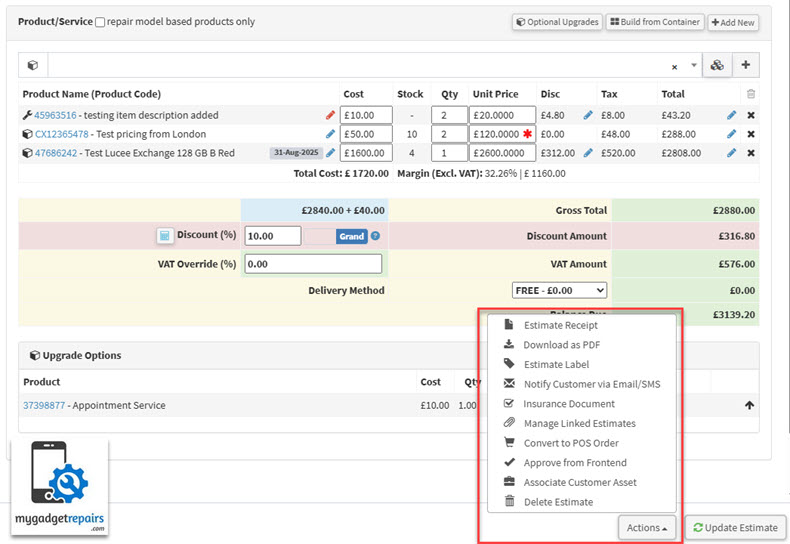Select Estimate Receipt from Actions menu
This screenshot has height=544, width=790.
[x=560, y=325]
